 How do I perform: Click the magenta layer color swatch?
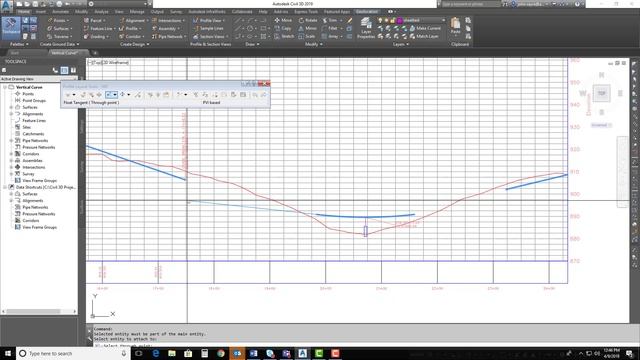pos(400,20)
